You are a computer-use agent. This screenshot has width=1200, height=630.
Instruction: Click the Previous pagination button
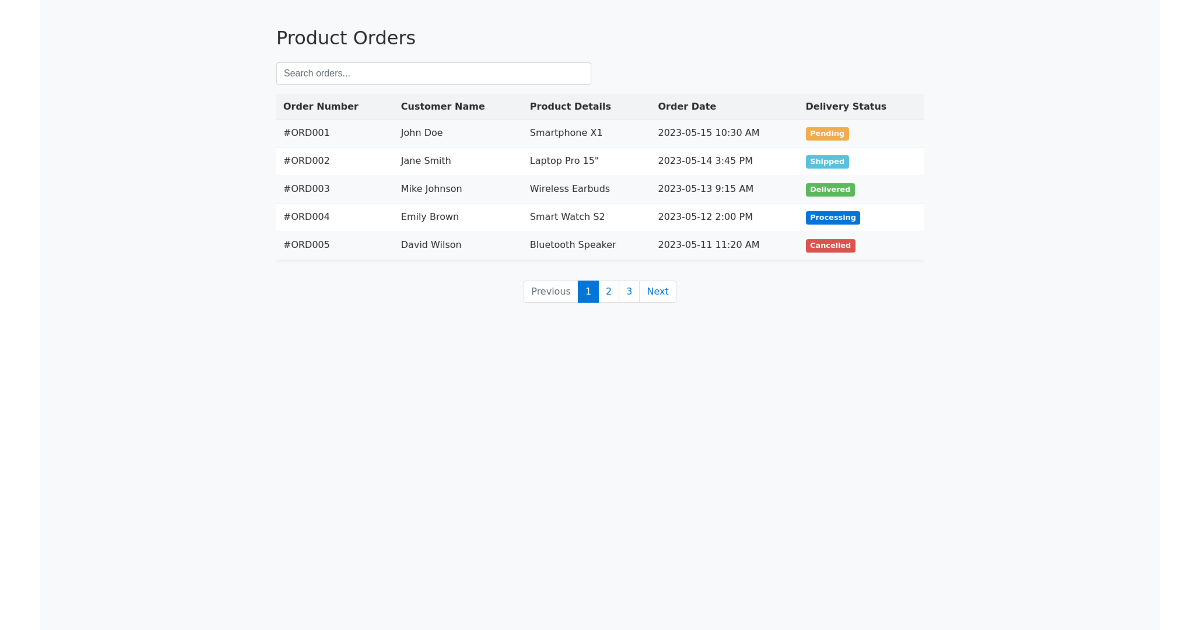550,291
